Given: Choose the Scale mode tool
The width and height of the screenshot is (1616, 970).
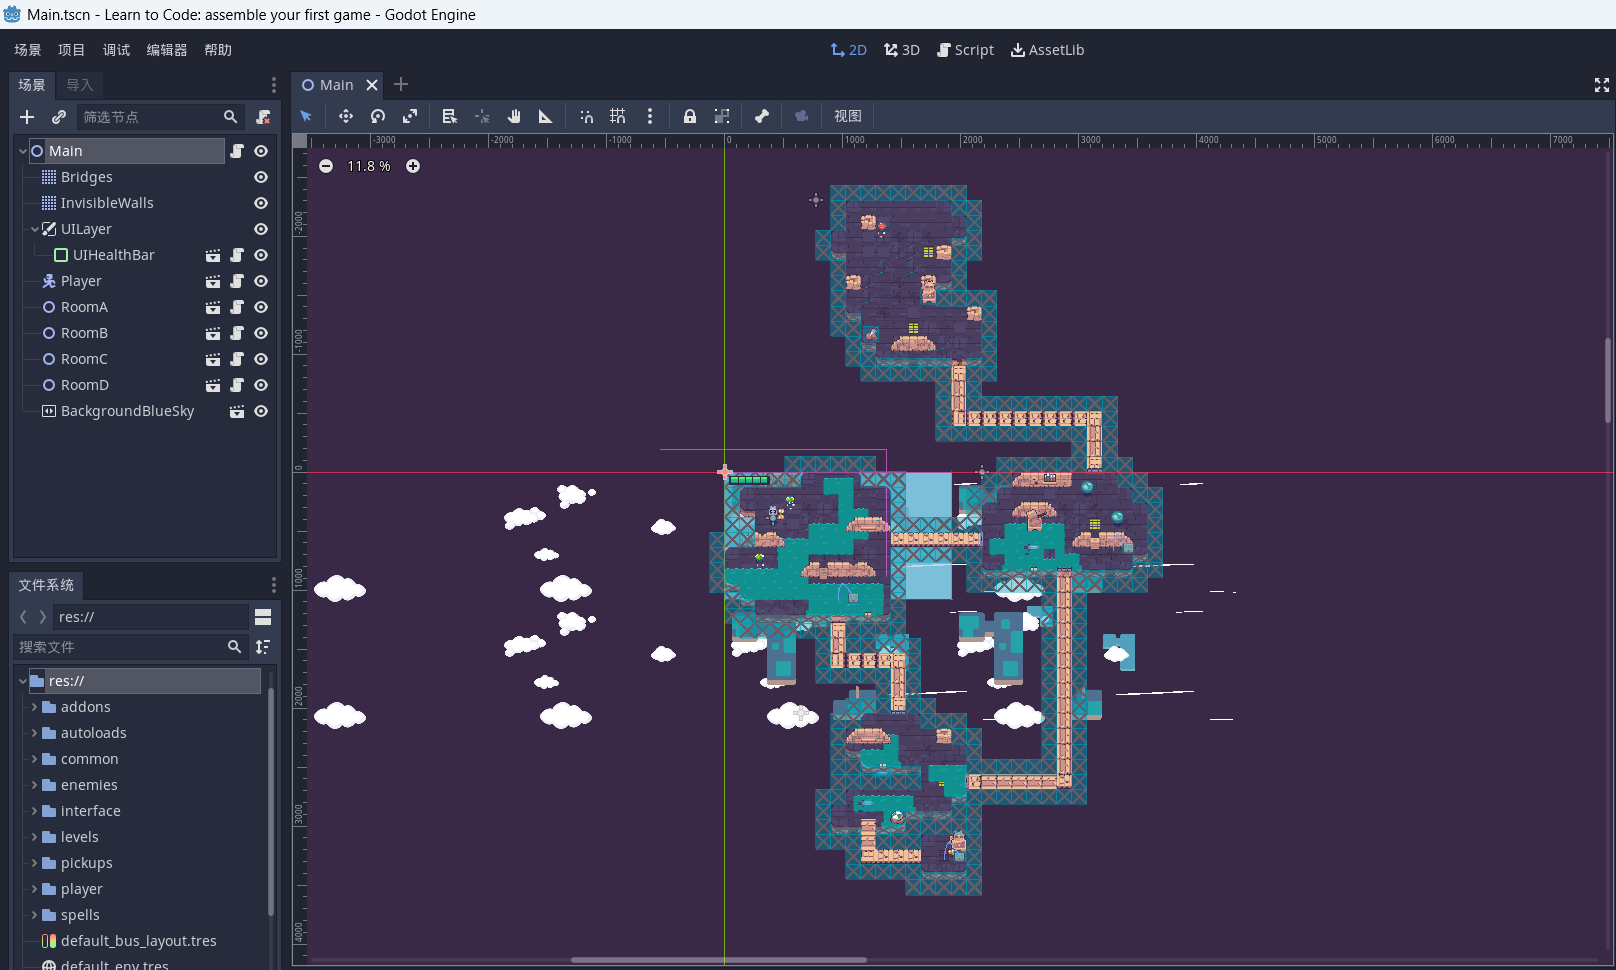Looking at the screenshot, I should 410,116.
